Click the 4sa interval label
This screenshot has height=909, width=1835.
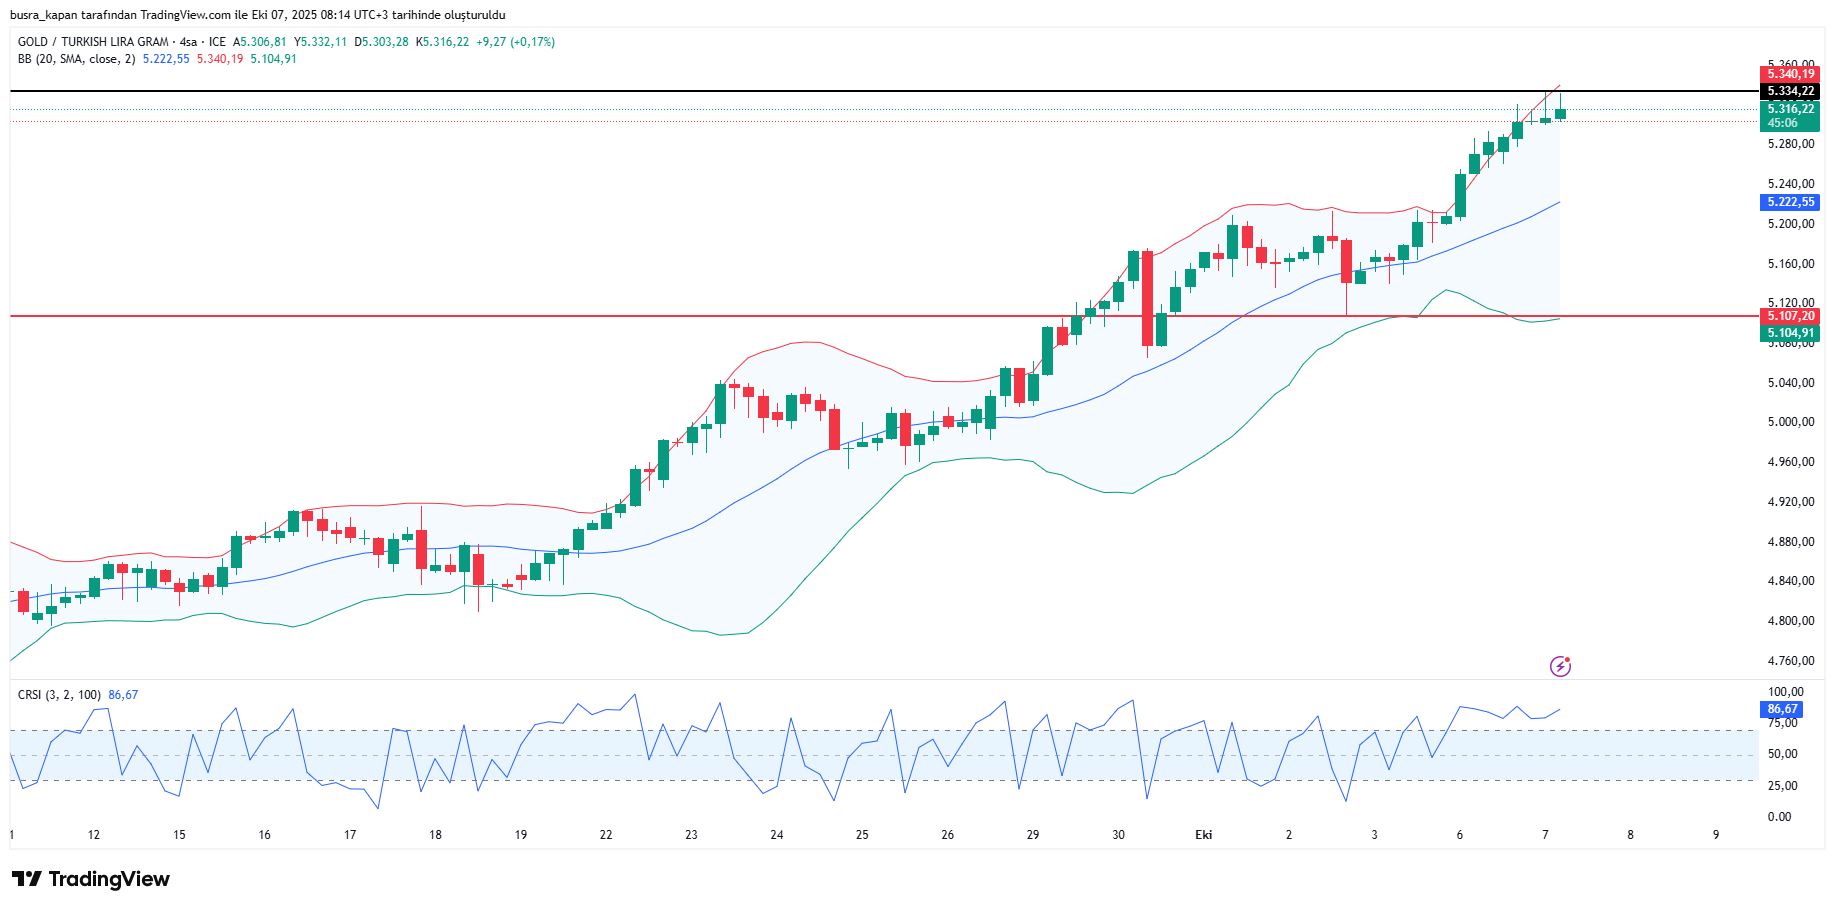[188, 42]
